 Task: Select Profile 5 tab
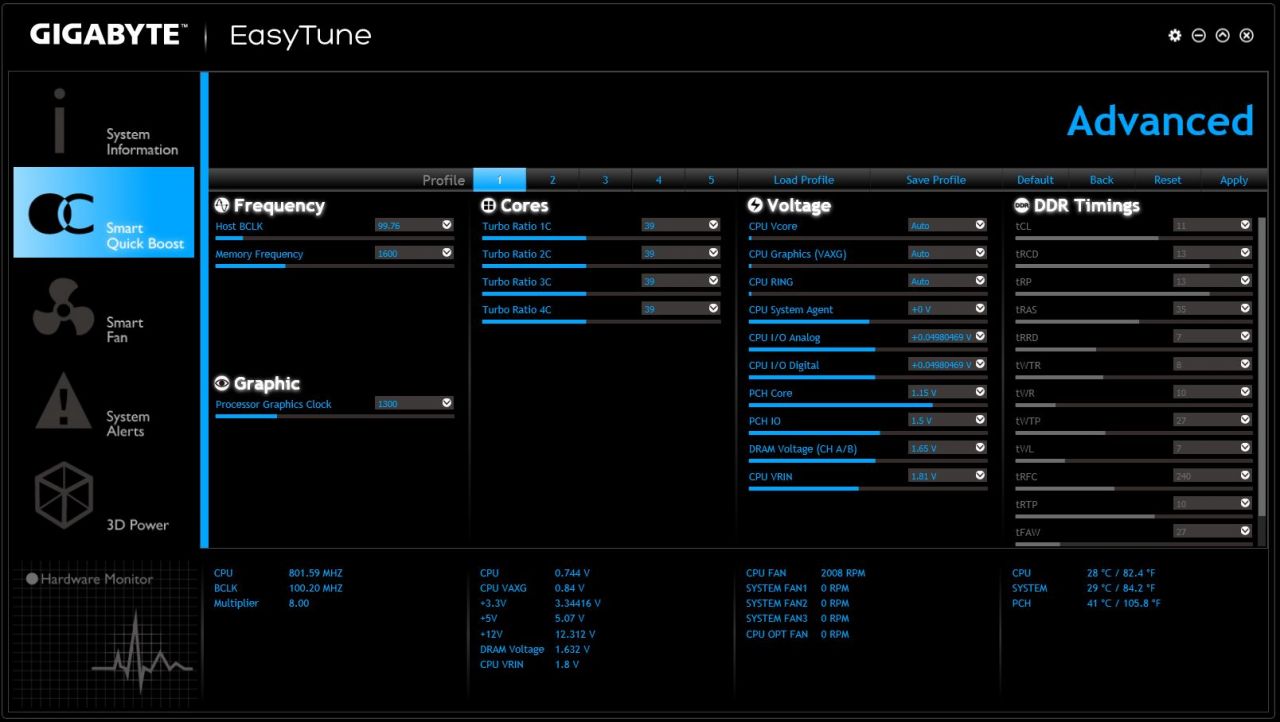pyautogui.click(x=711, y=180)
